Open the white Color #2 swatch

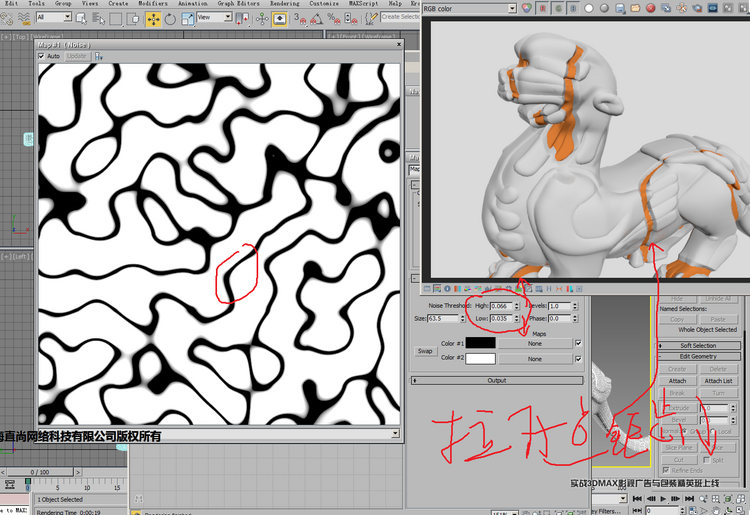point(481,358)
